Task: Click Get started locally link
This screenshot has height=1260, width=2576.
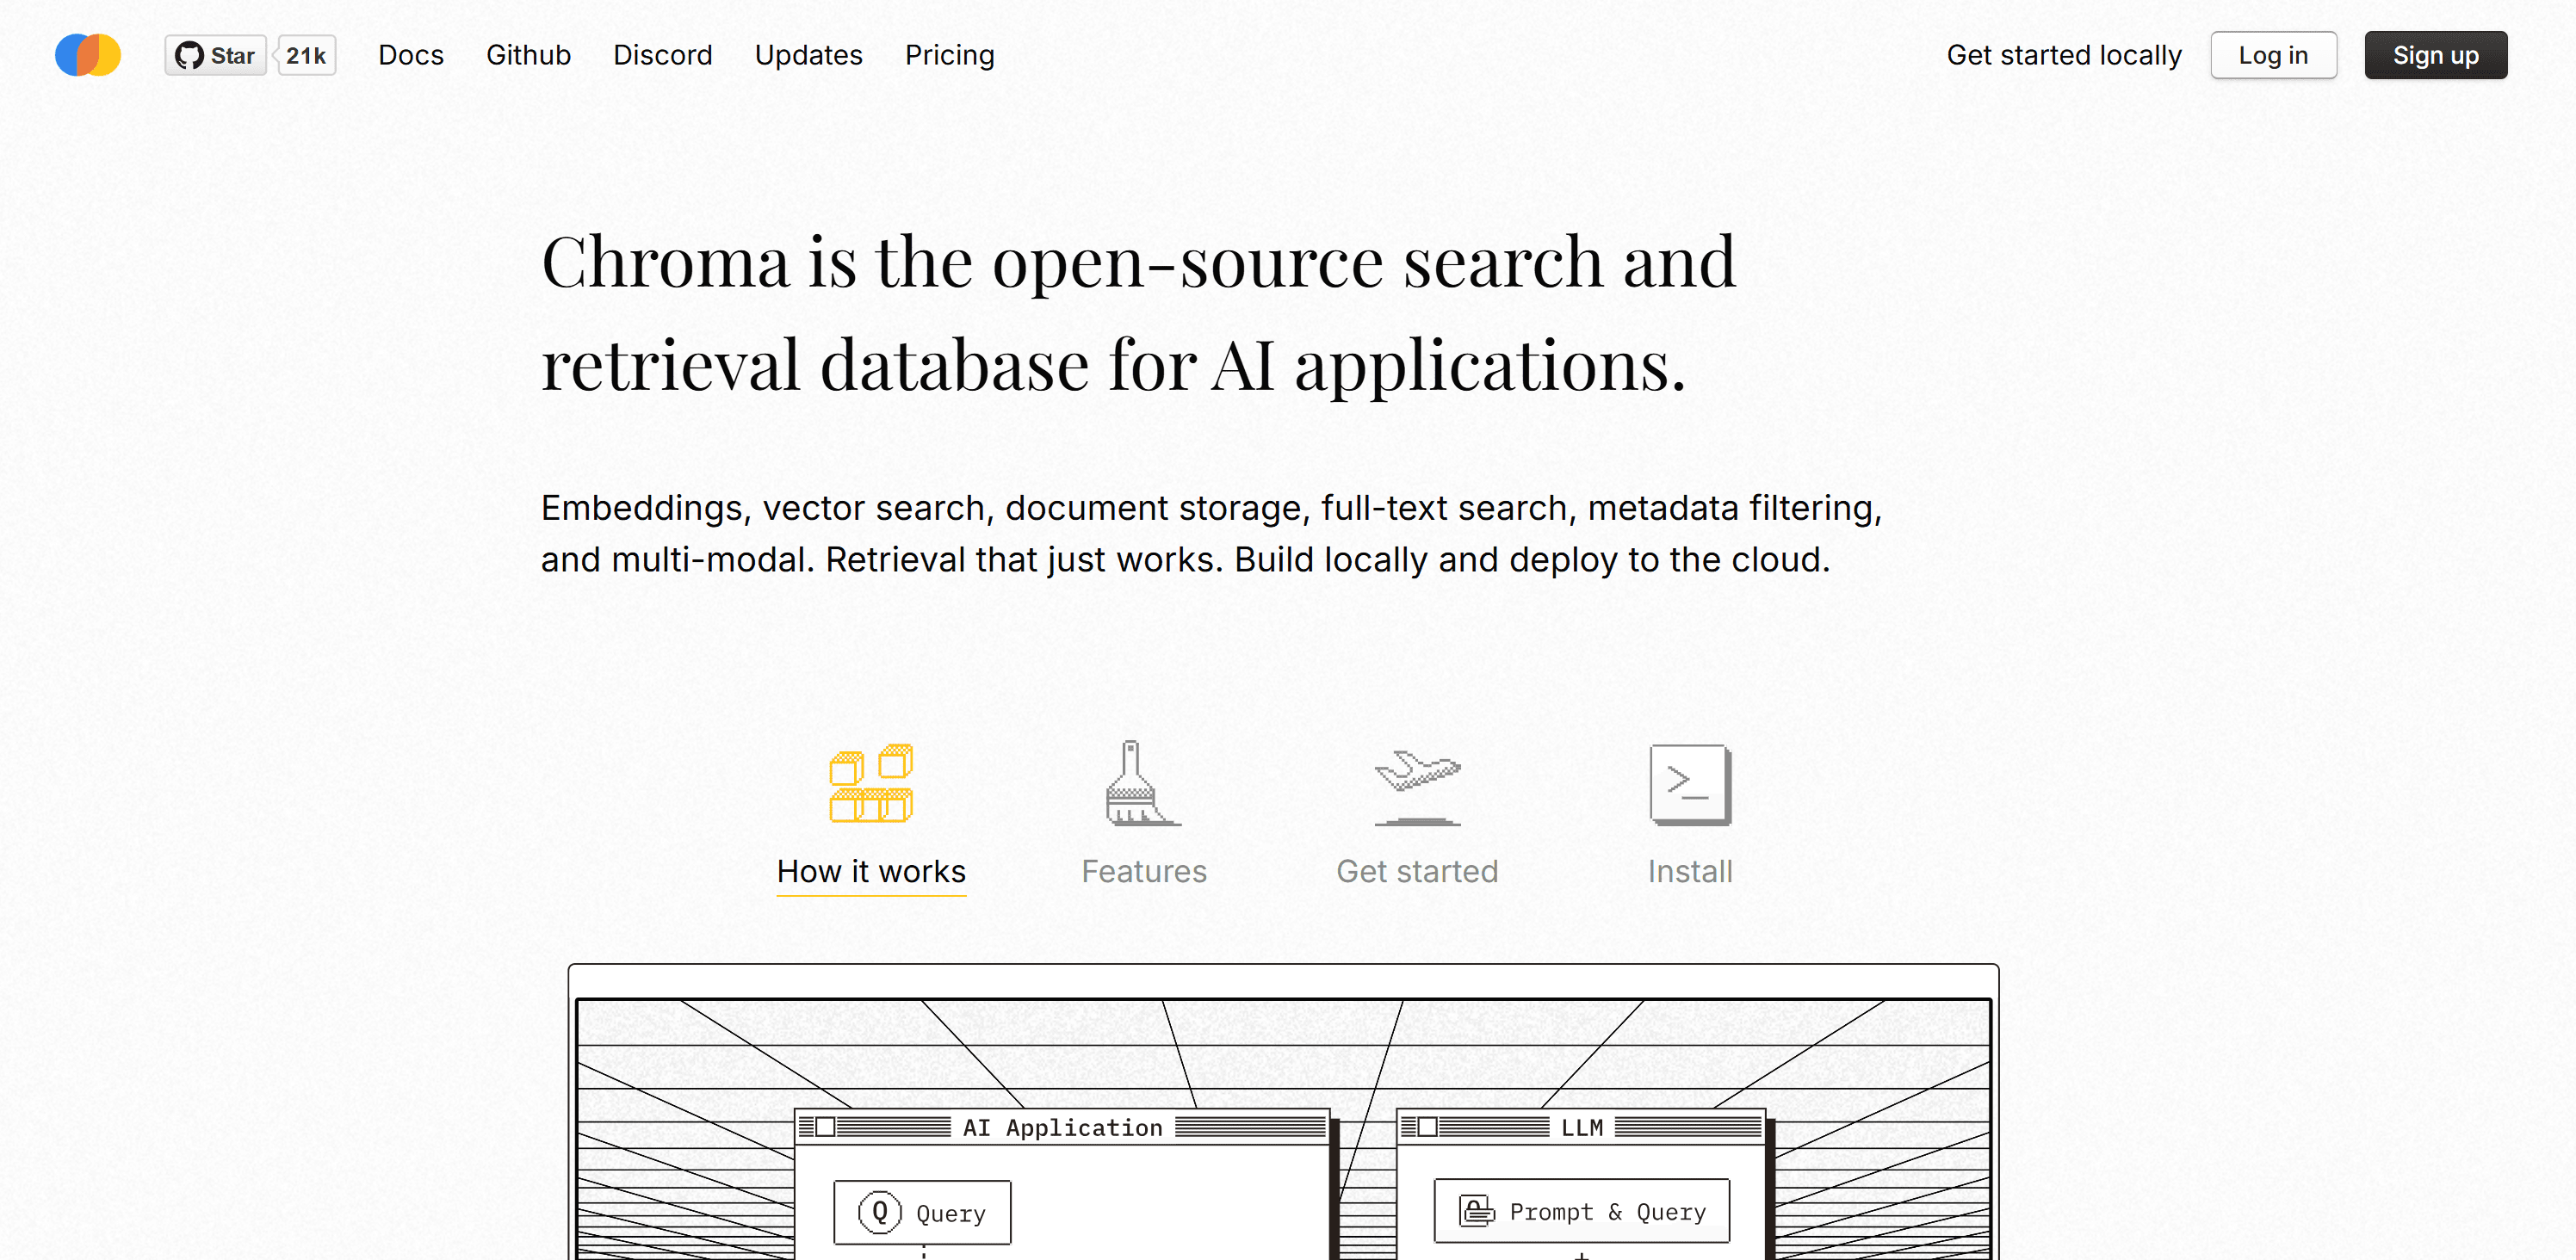Action: (x=2063, y=55)
